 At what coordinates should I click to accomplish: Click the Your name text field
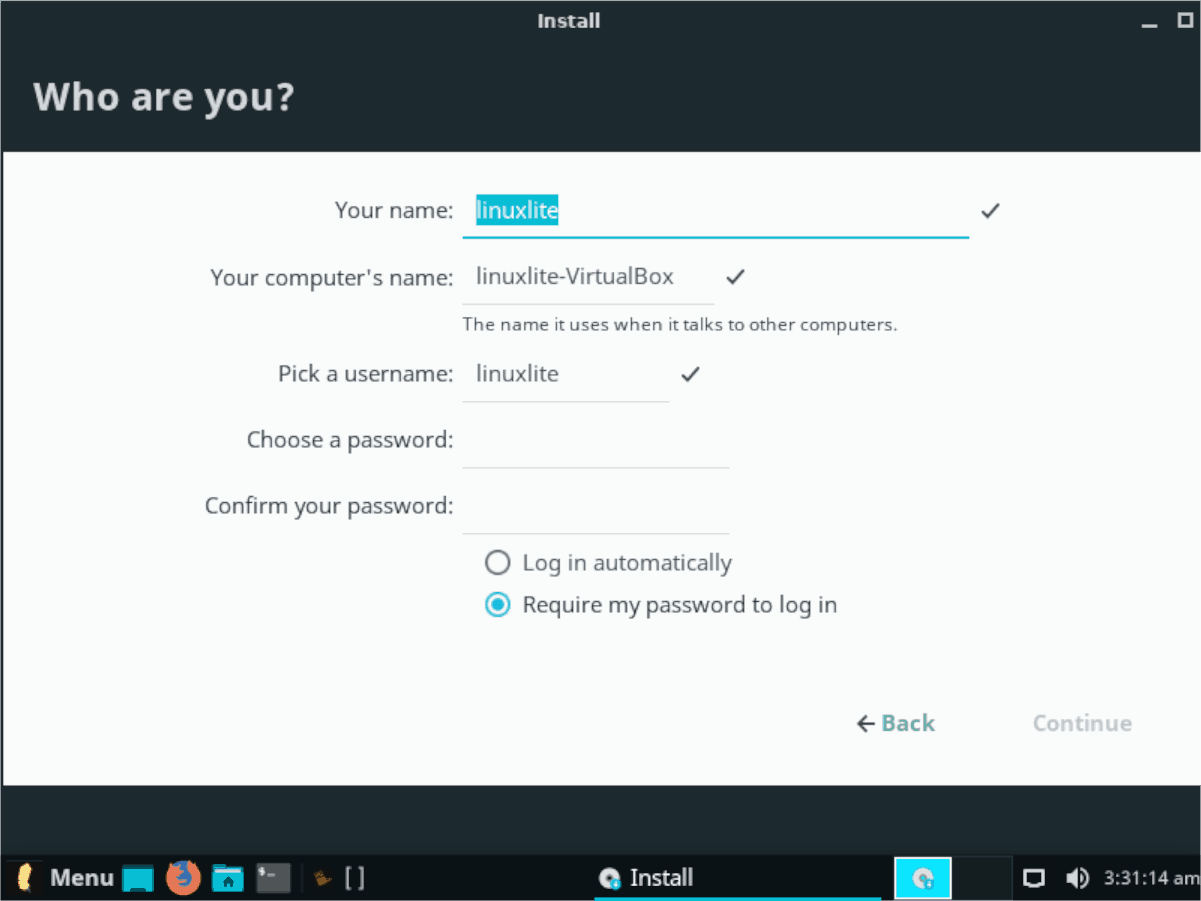715,212
